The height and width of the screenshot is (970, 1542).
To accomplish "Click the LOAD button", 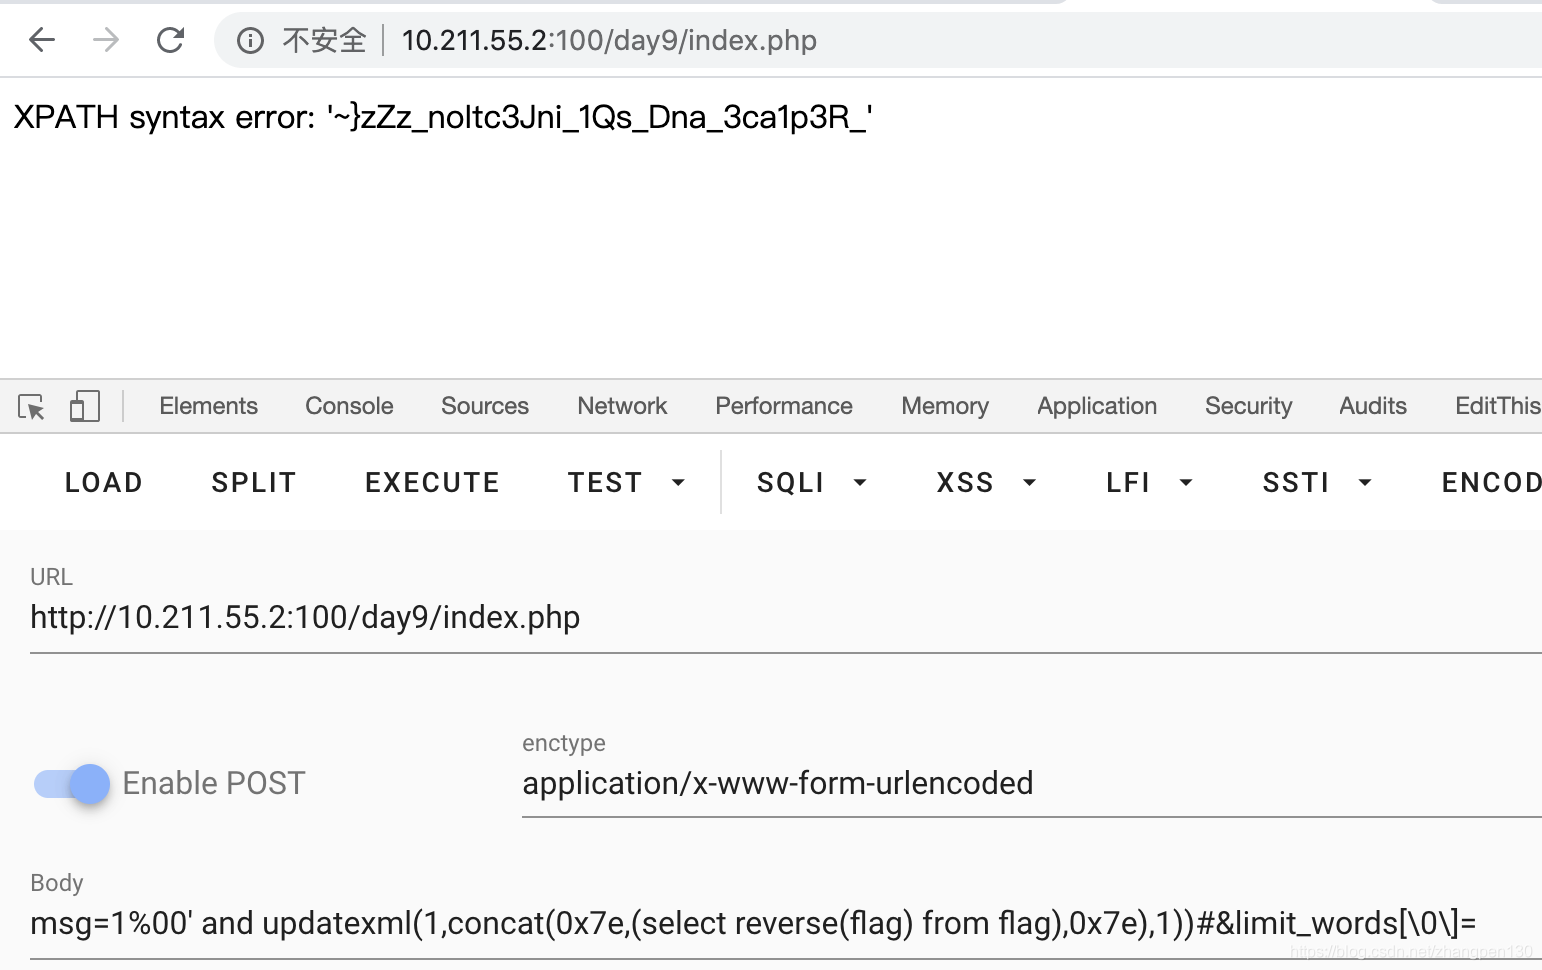I will click(104, 483).
